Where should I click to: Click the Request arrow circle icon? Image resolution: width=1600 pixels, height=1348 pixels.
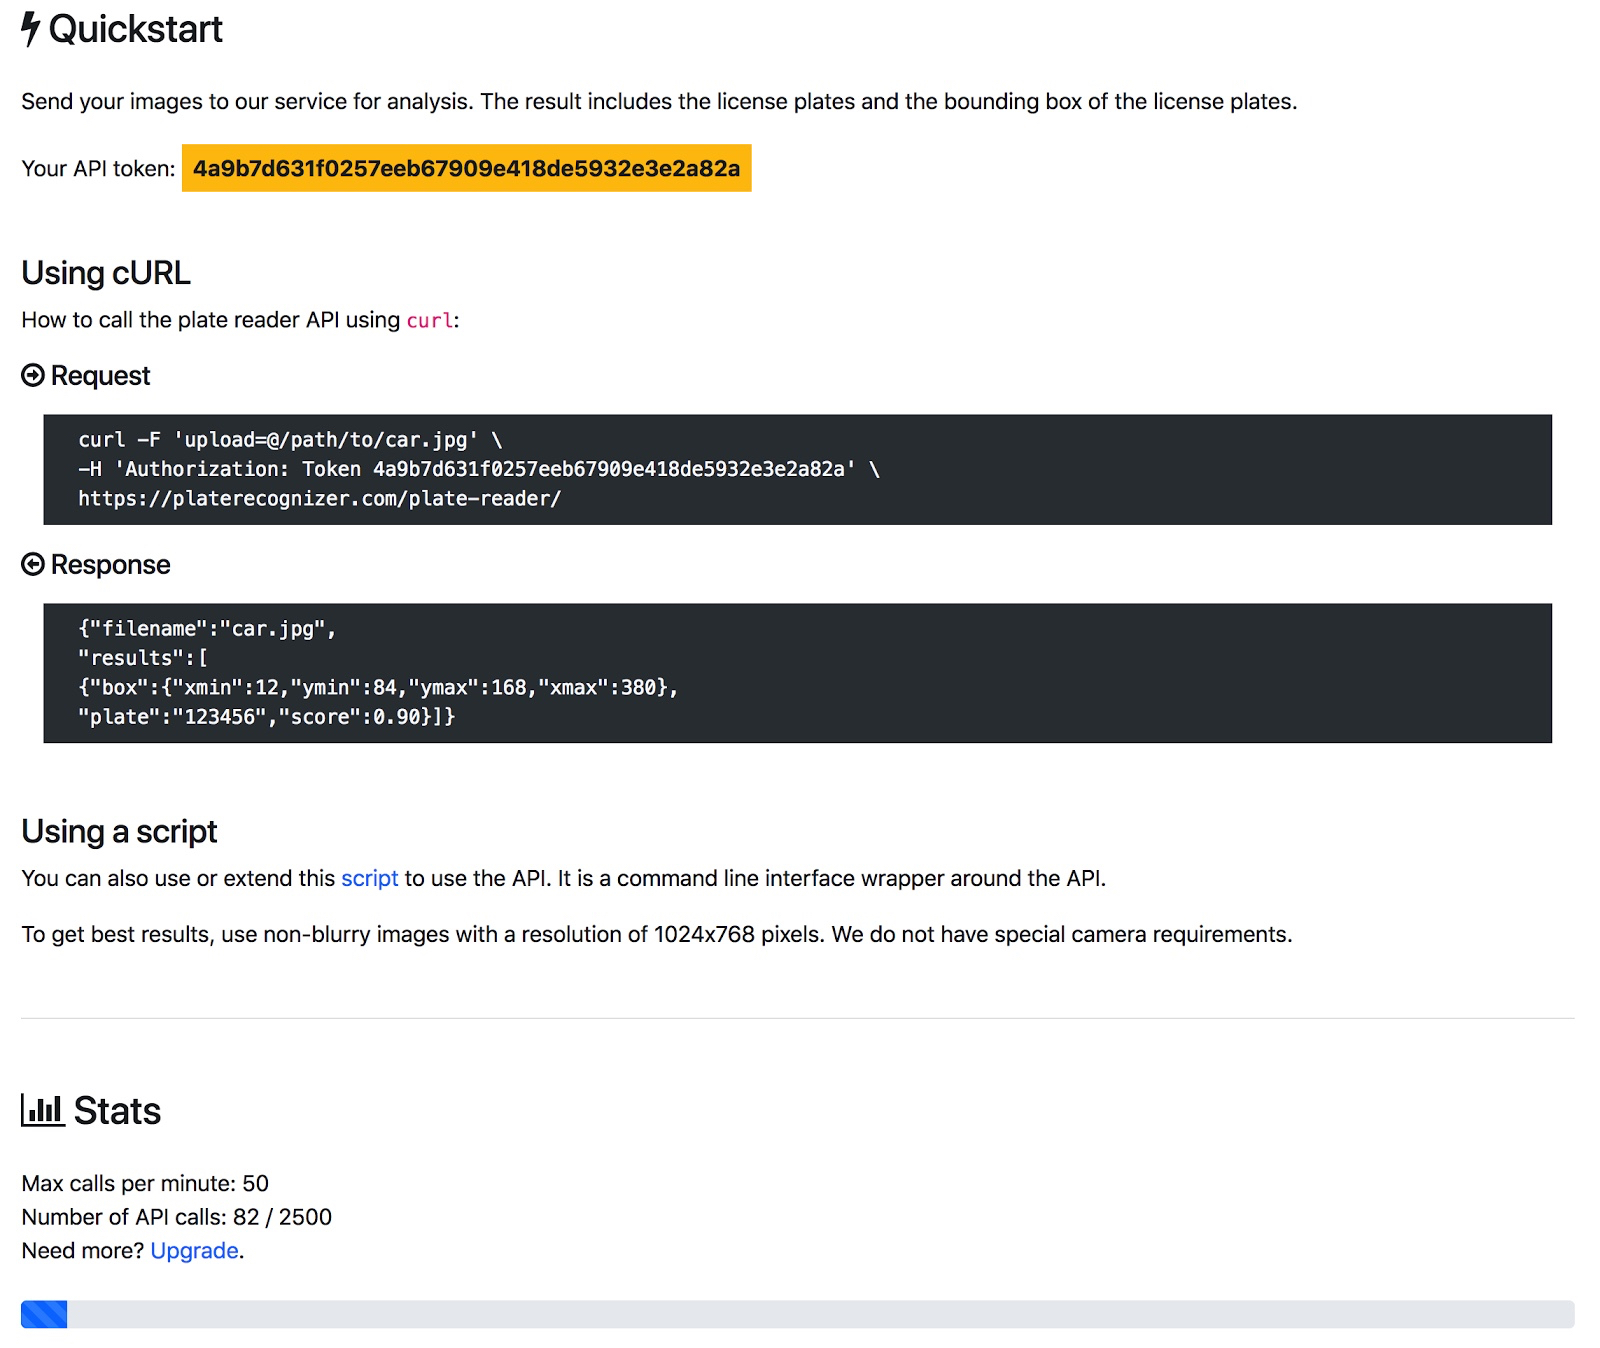point(33,375)
